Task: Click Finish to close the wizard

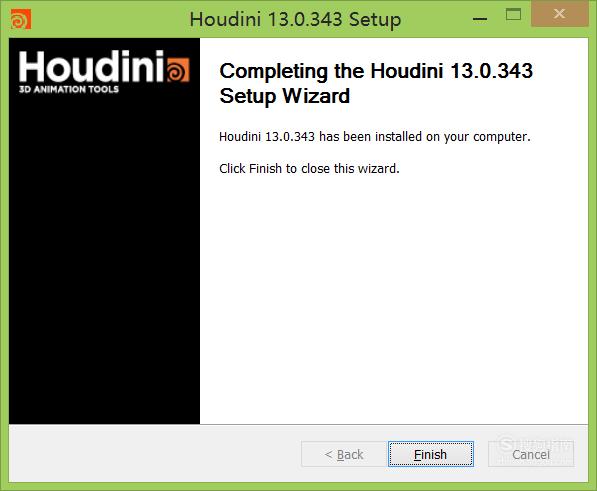Action: click(x=431, y=454)
